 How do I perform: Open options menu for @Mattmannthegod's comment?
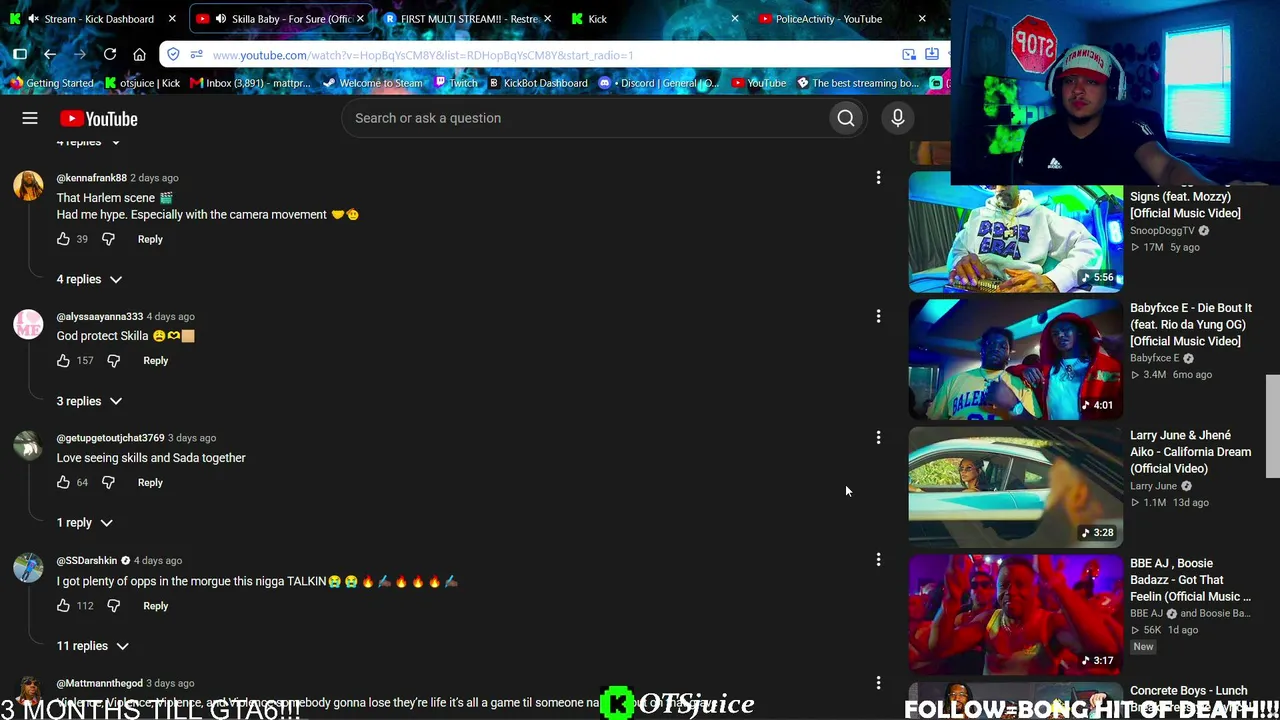878,683
